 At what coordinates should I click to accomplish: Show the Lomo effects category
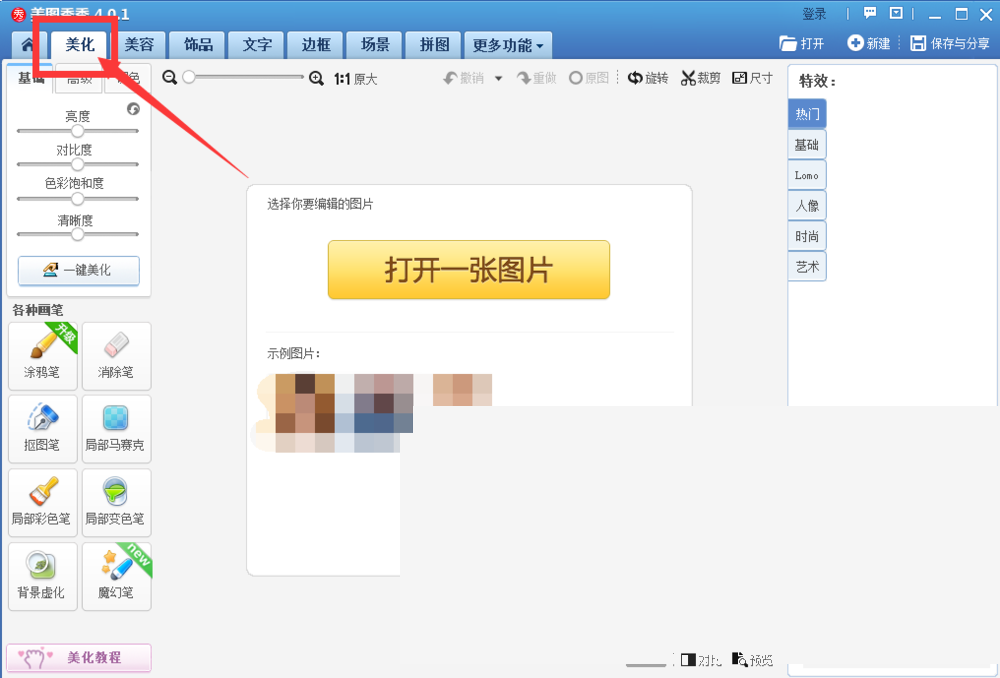807,175
